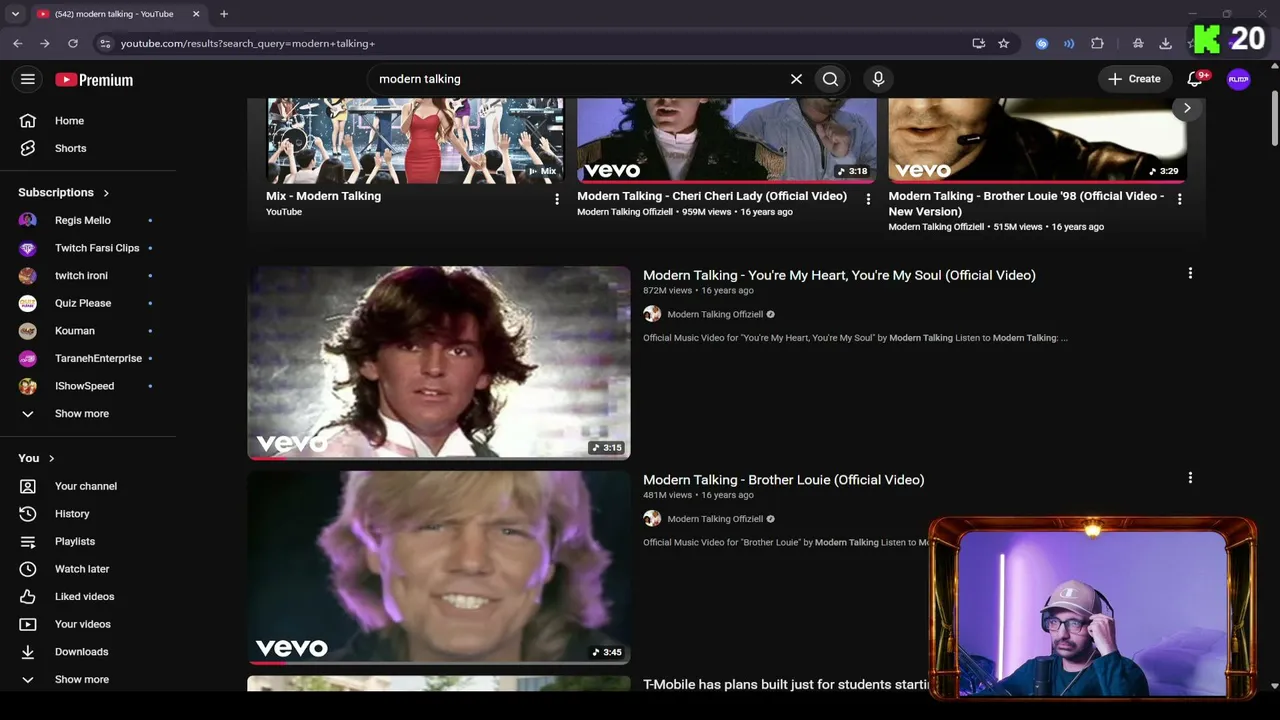Click the incognito icon in the toolbar

(1138, 43)
